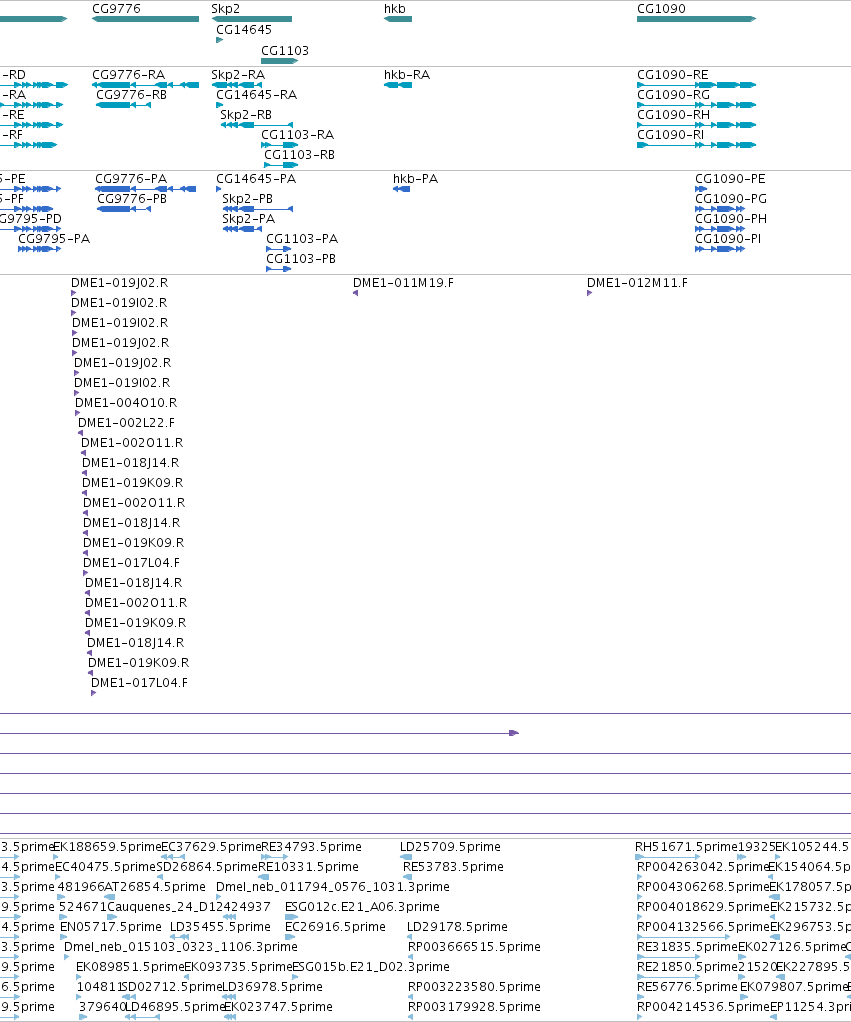Screen dimensions: 851x1022
Task: Click protein CG1090-PH label
Action: point(730,218)
